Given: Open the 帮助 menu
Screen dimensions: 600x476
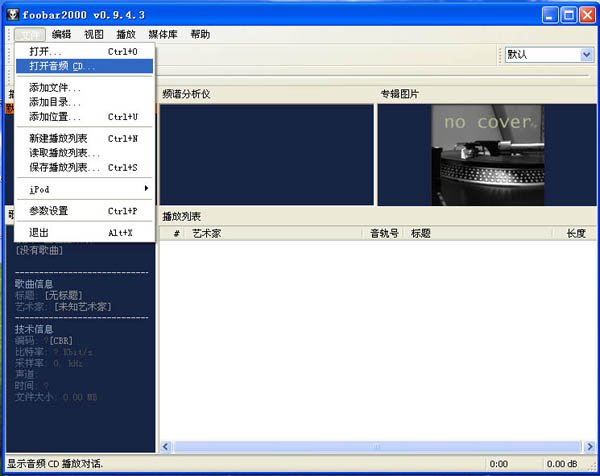Looking at the screenshot, I should pos(200,35).
